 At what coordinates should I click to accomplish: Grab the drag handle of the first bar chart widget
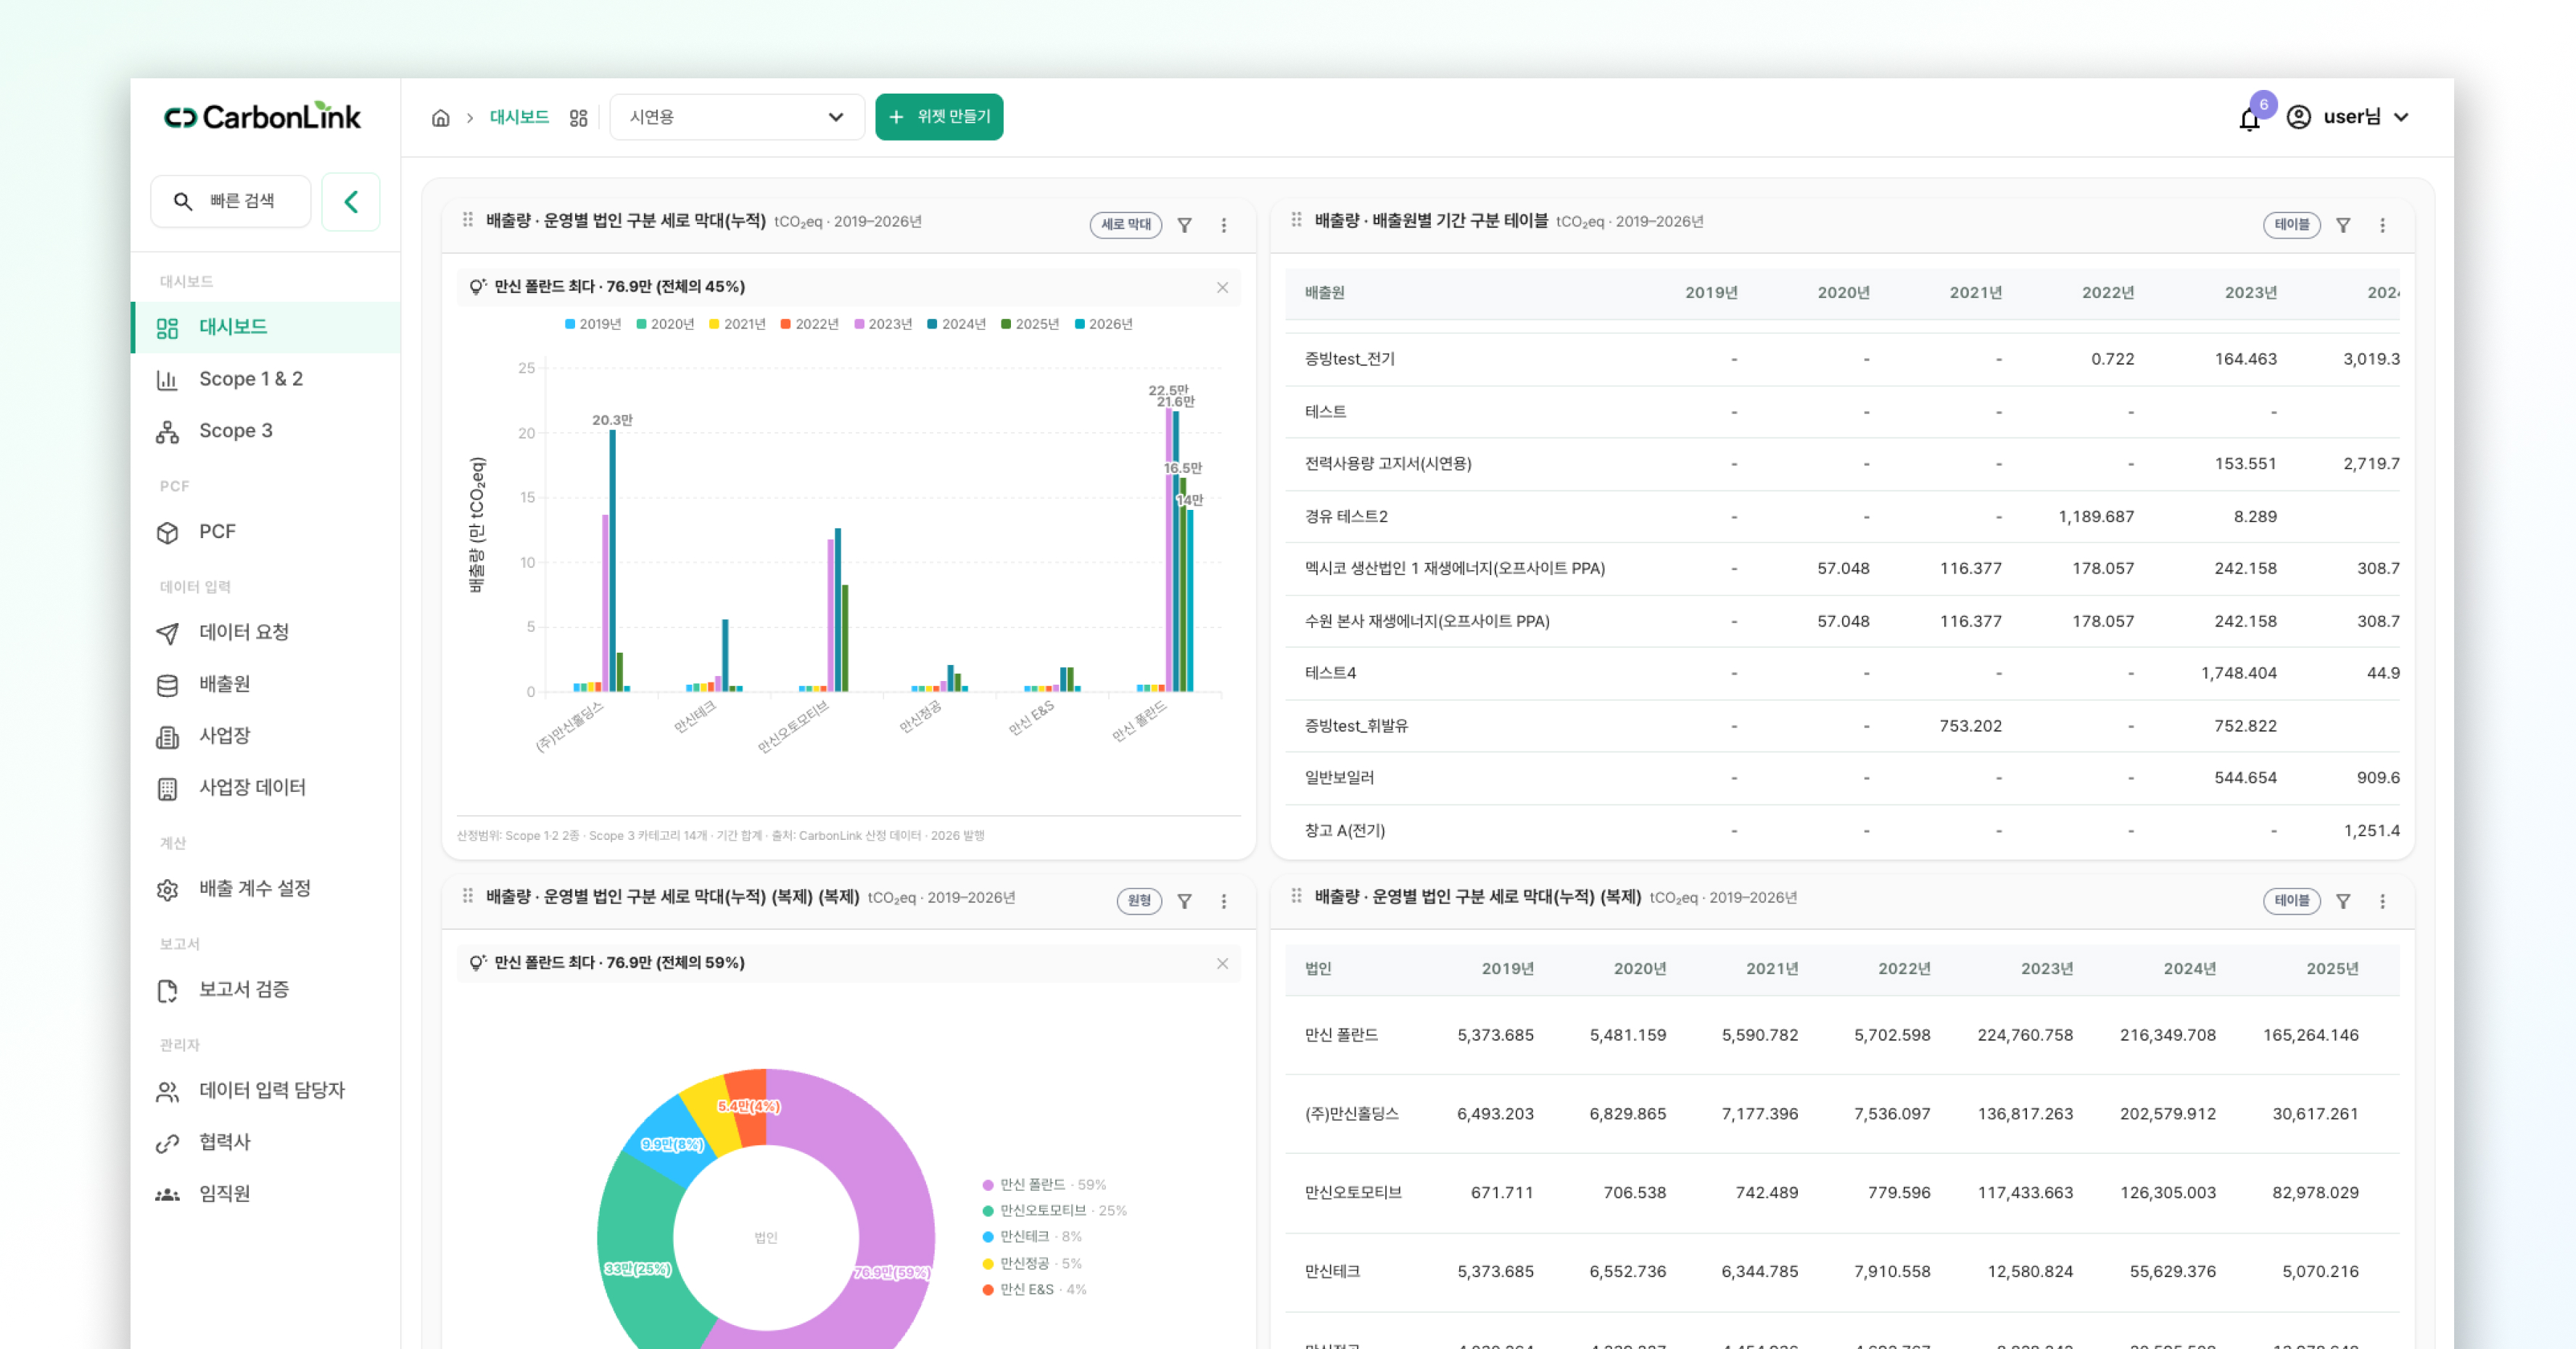468,220
